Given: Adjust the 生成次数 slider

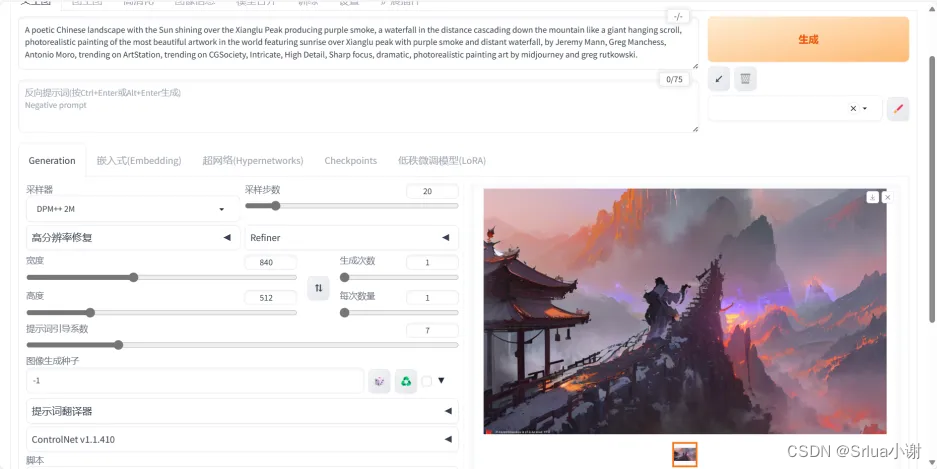Looking at the screenshot, I should (x=399, y=277).
